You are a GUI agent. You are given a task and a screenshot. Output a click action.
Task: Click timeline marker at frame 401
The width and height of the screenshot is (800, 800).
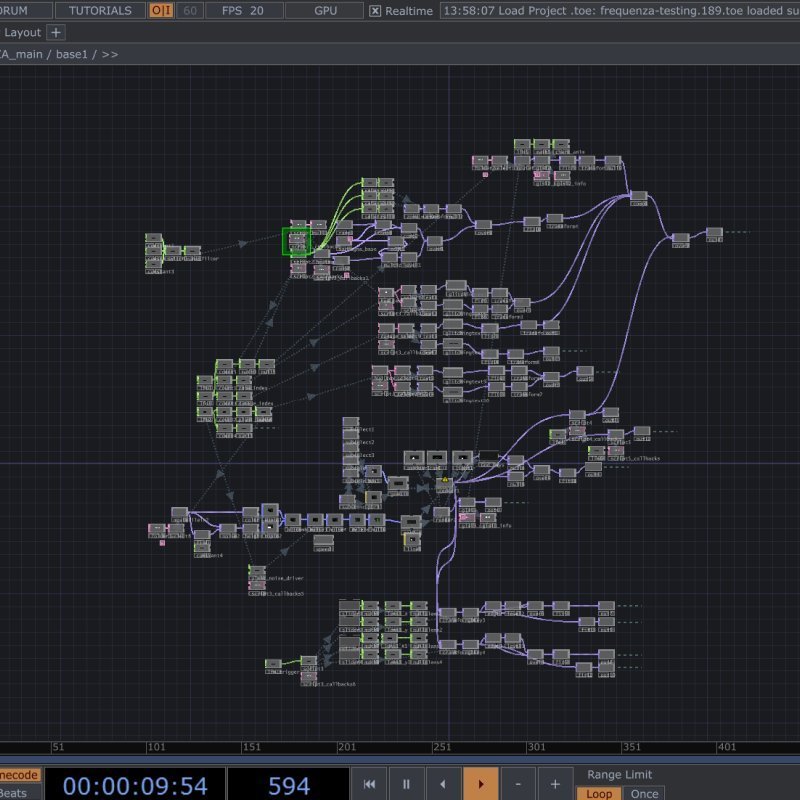pyautogui.click(x=727, y=747)
